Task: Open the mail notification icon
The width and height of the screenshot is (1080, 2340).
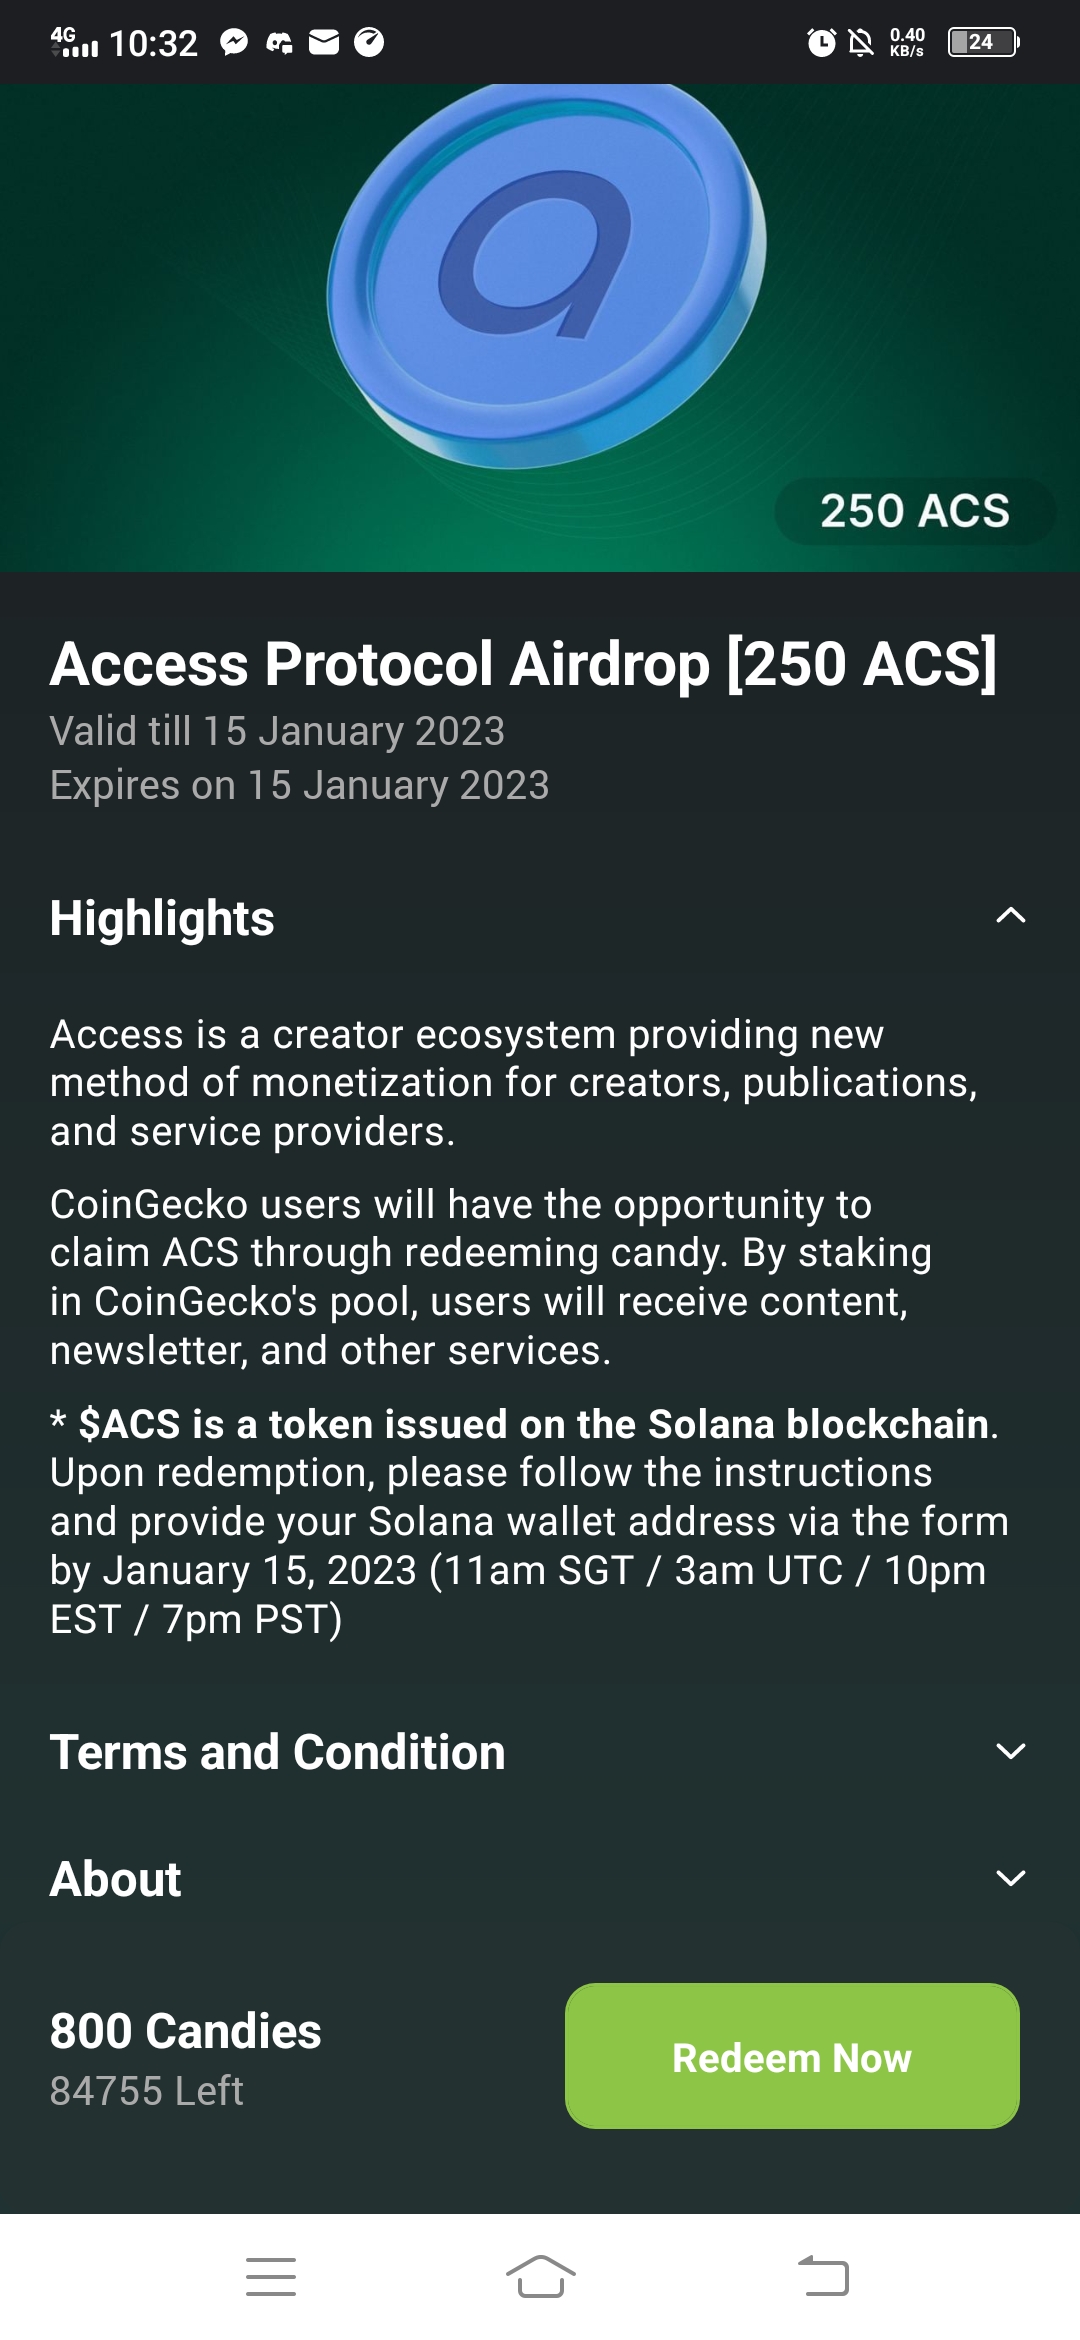Action: point(324,42)
